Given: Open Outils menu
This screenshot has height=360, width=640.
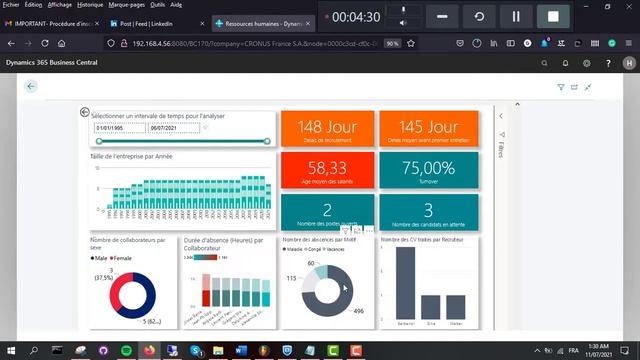Looking at the screenshot, I should point(158,5).
